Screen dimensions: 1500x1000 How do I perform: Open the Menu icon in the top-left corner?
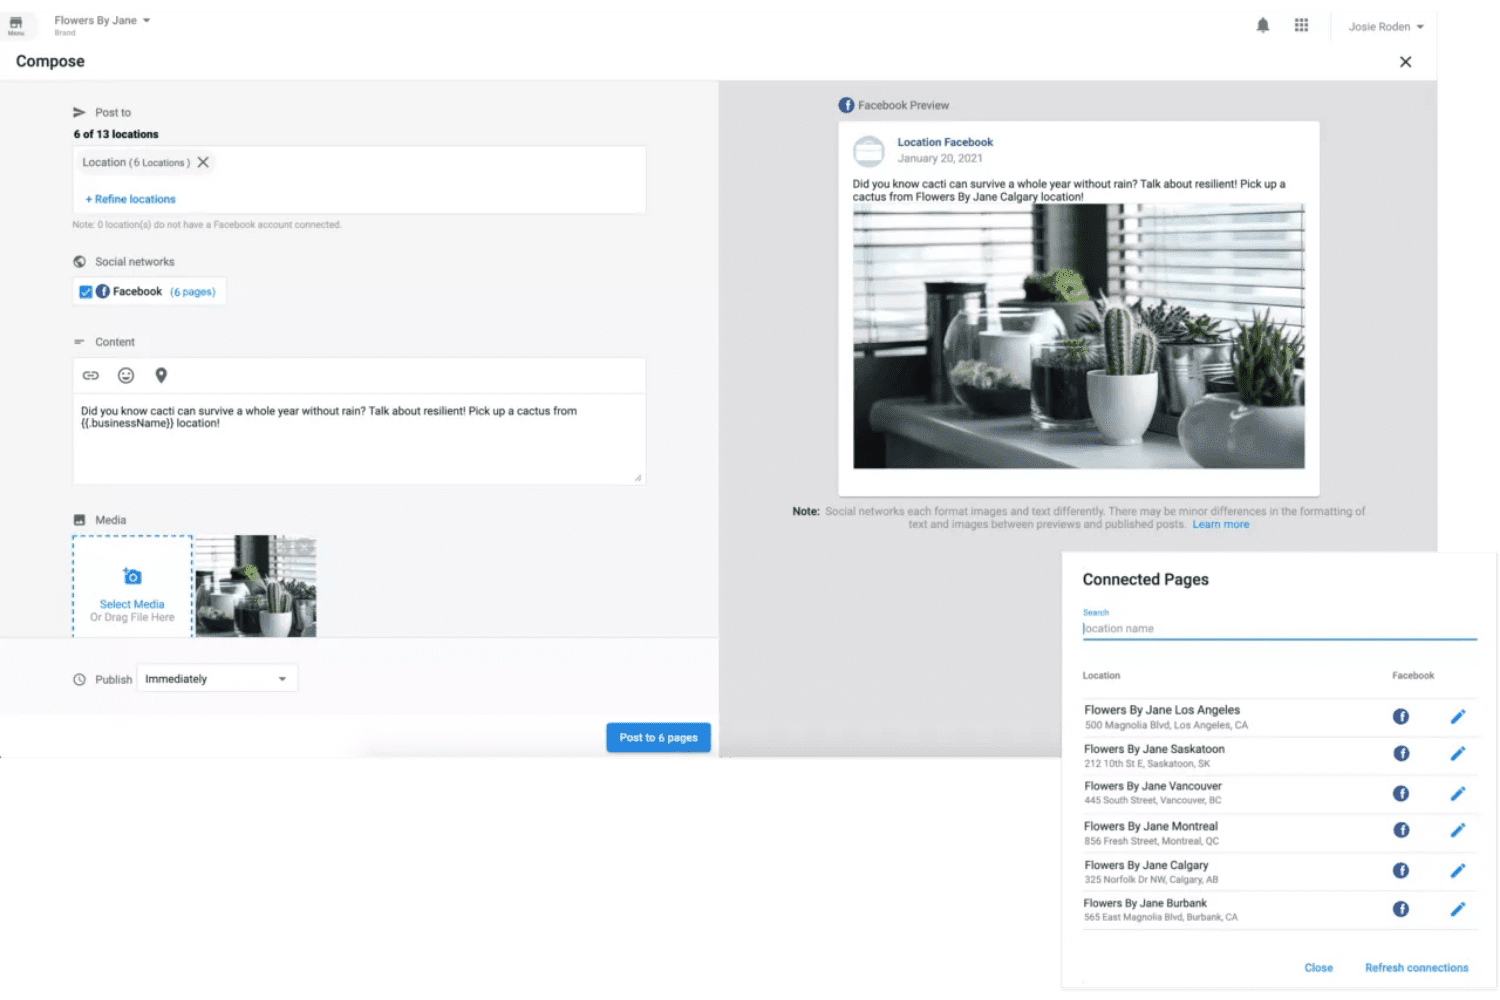tap(16, 22)
